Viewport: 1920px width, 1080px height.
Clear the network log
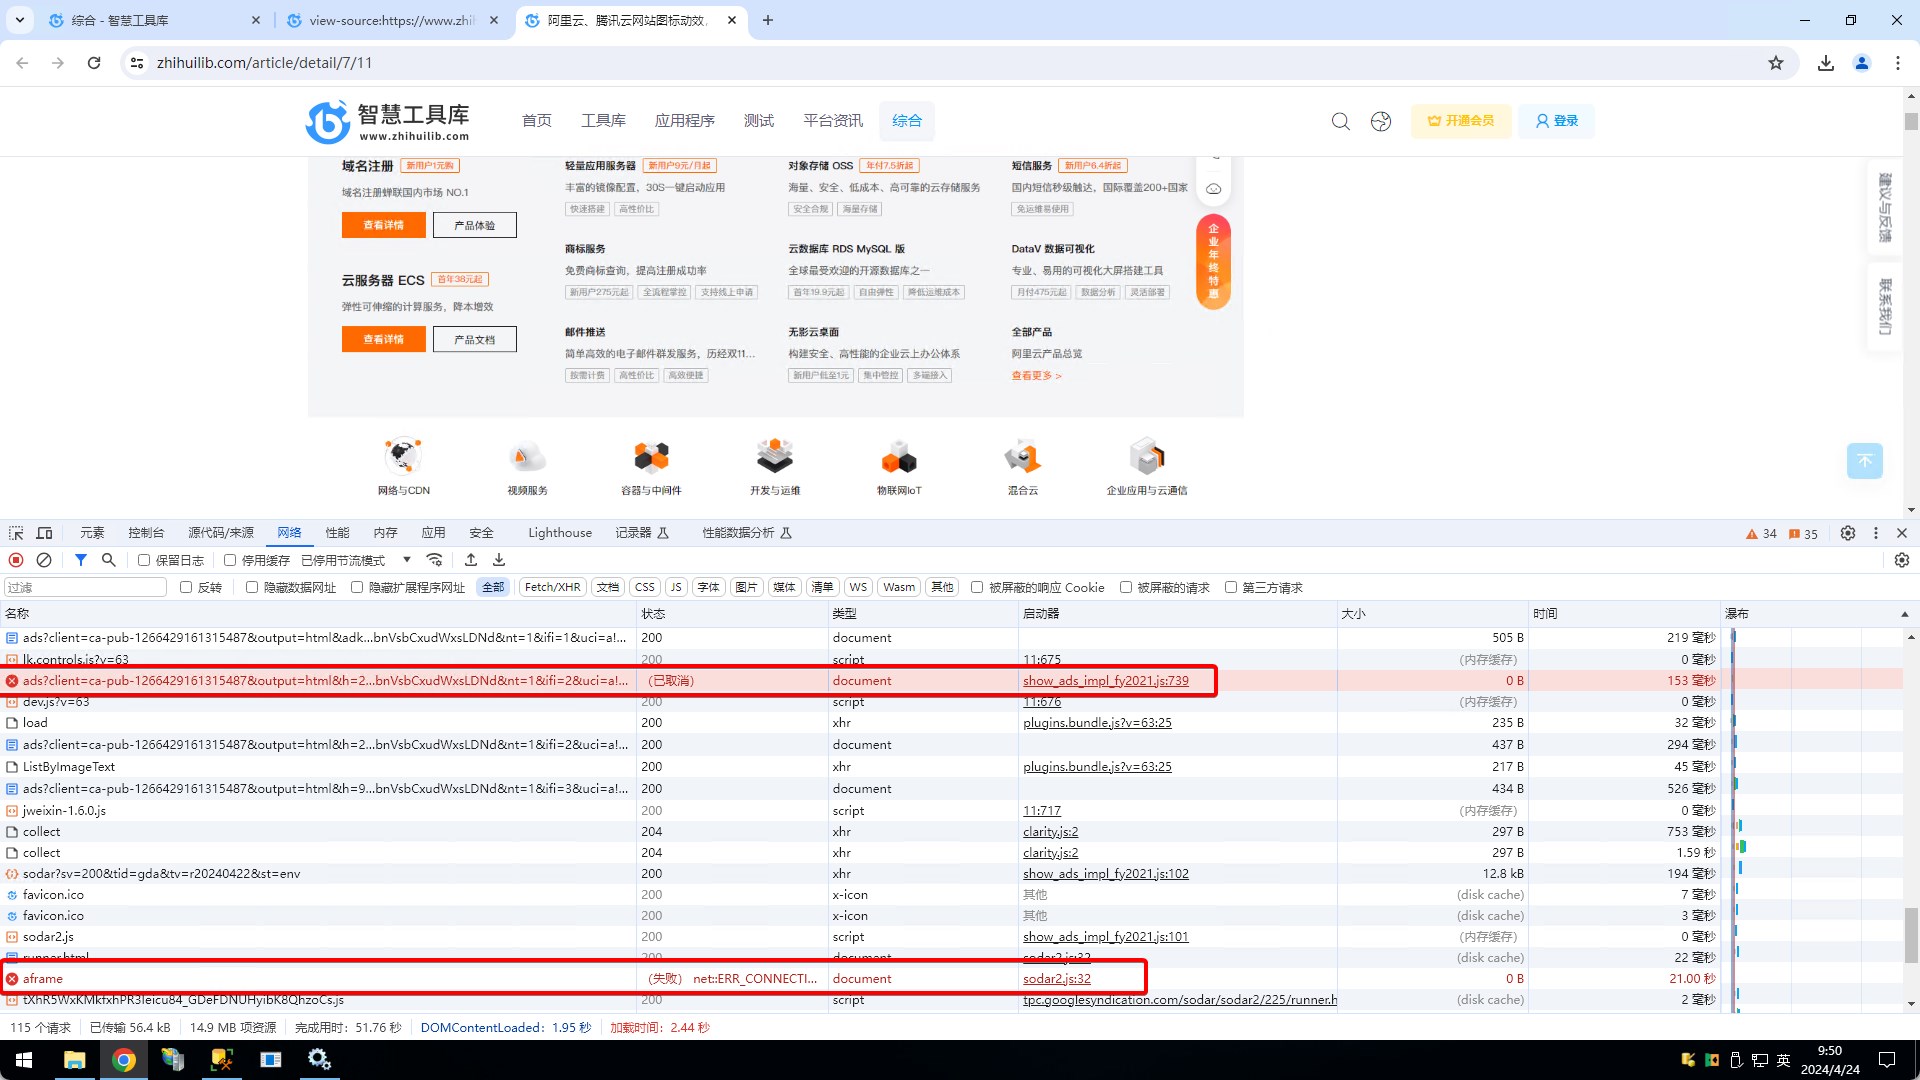44,560
